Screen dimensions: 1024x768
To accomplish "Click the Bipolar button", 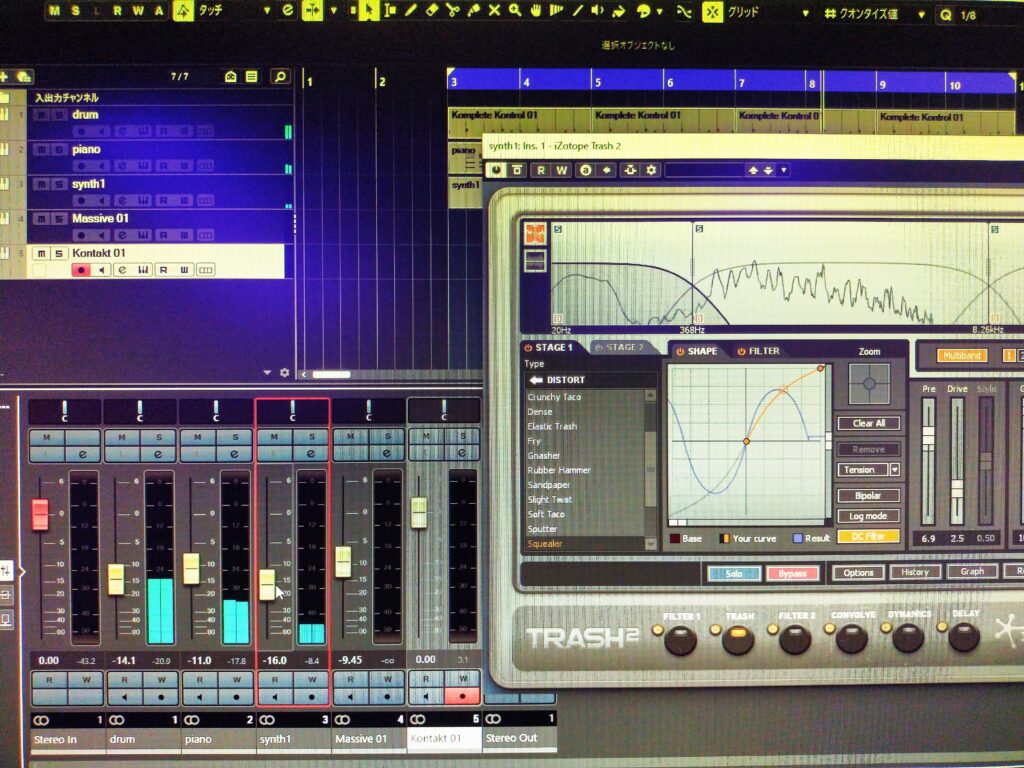I will (x=868, y=496).
